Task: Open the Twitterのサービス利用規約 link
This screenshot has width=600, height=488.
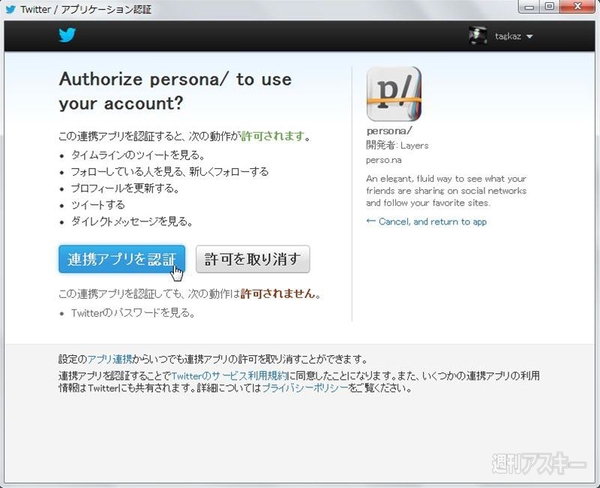Action: point(229,376)
